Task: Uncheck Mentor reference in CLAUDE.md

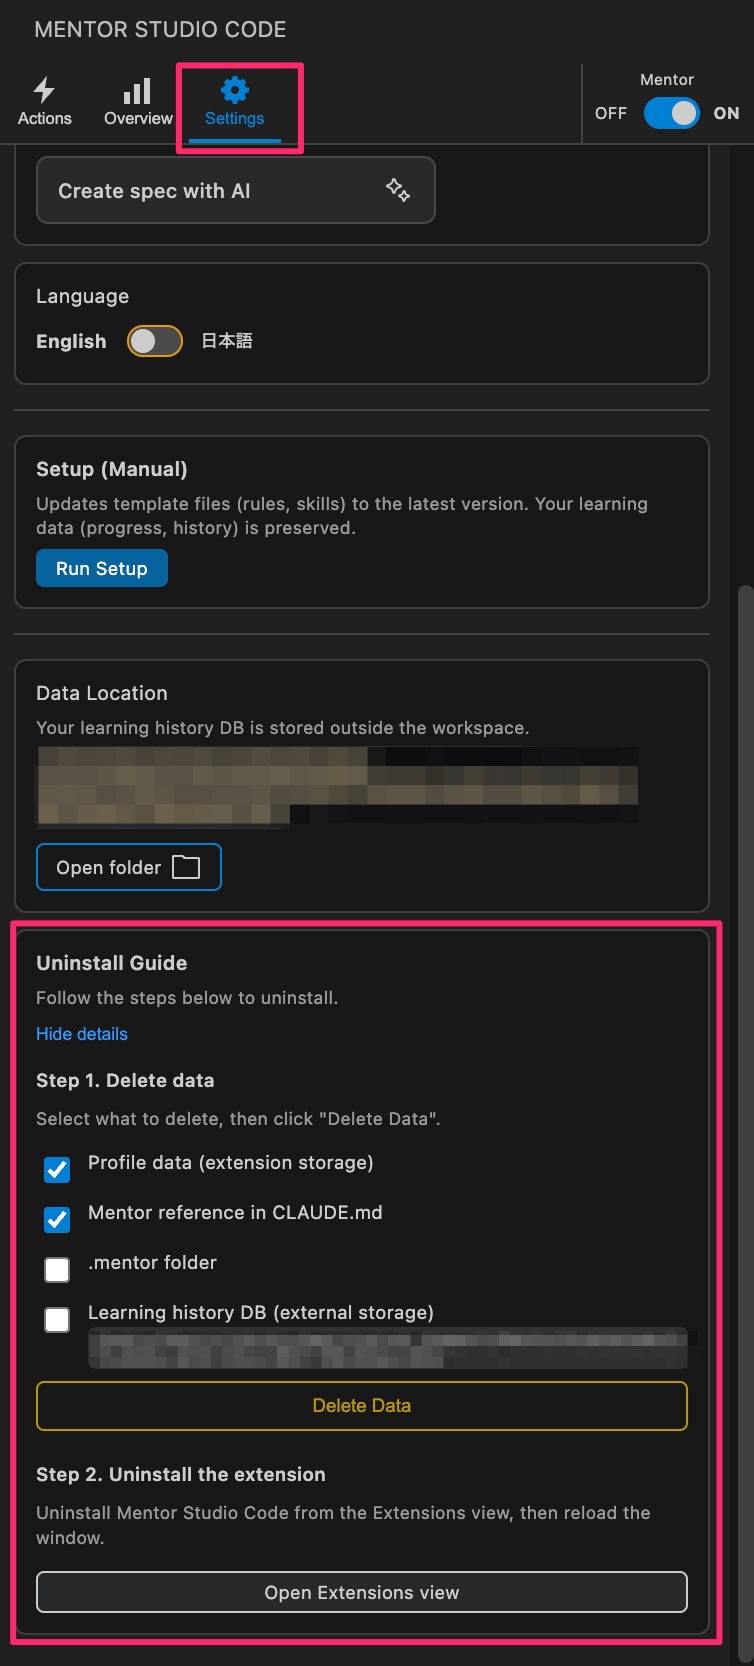Action: coord(56,1219)
